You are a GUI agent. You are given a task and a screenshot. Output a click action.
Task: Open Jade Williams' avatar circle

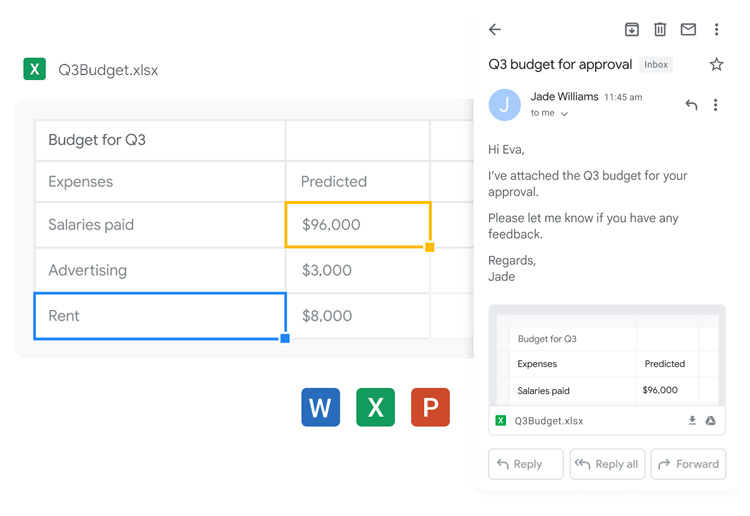[x=505, y=105]
